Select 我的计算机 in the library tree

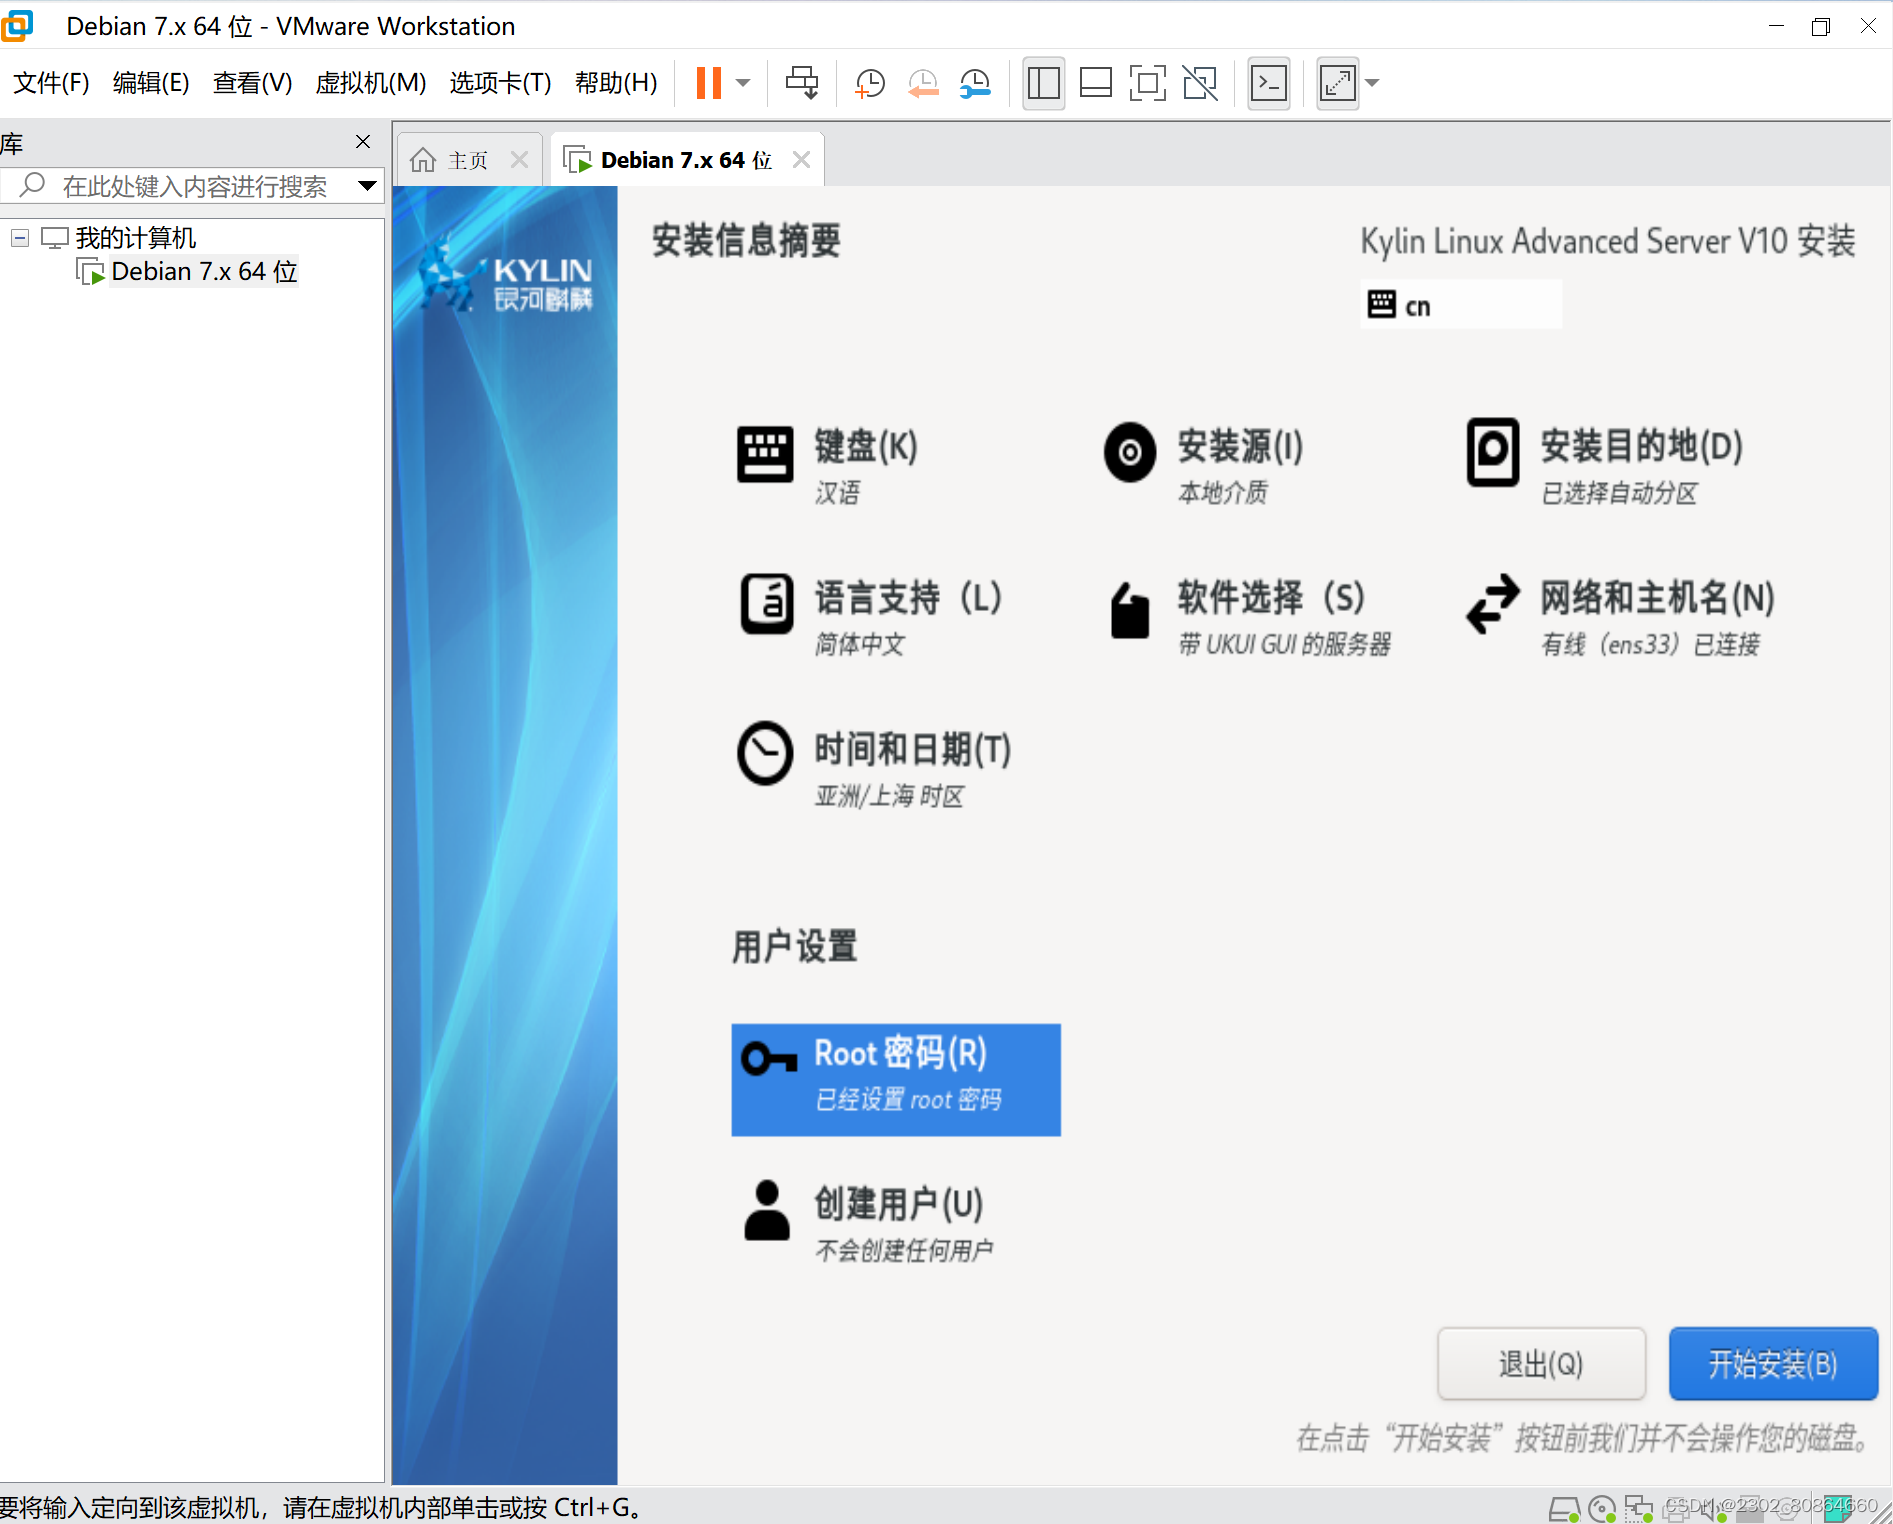(x=136, y=238)
